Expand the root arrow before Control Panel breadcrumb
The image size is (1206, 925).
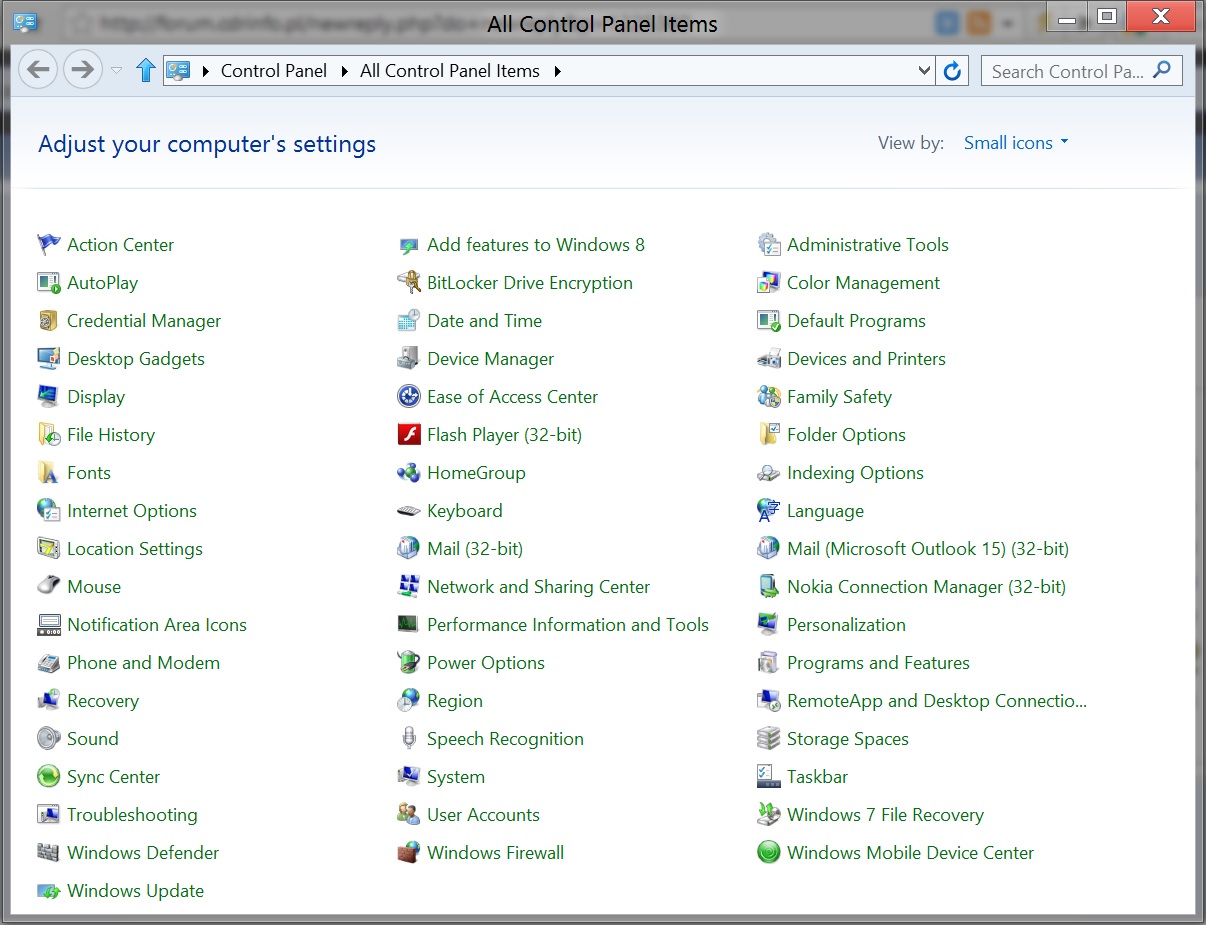pyautogui.click(x=206, y=71)
